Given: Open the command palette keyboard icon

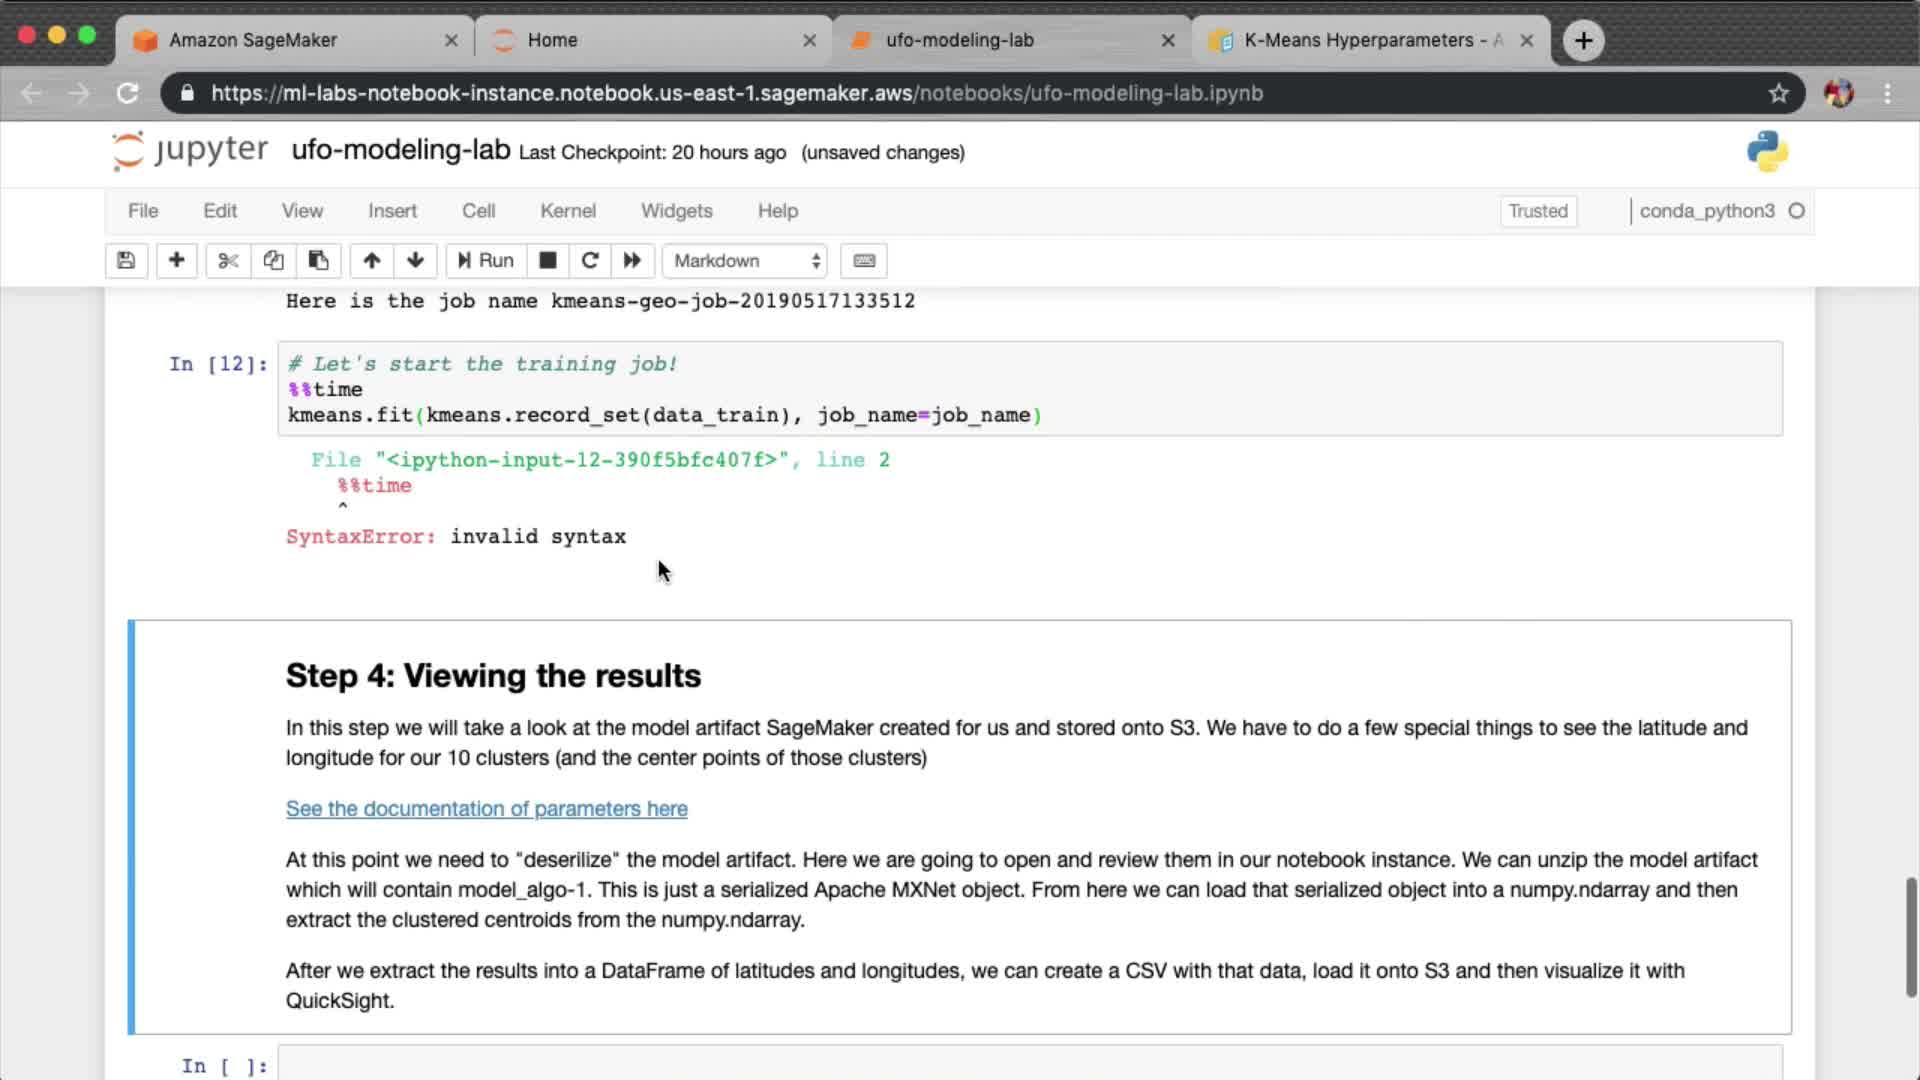Looking at the screenshot, I should point(864,261).
